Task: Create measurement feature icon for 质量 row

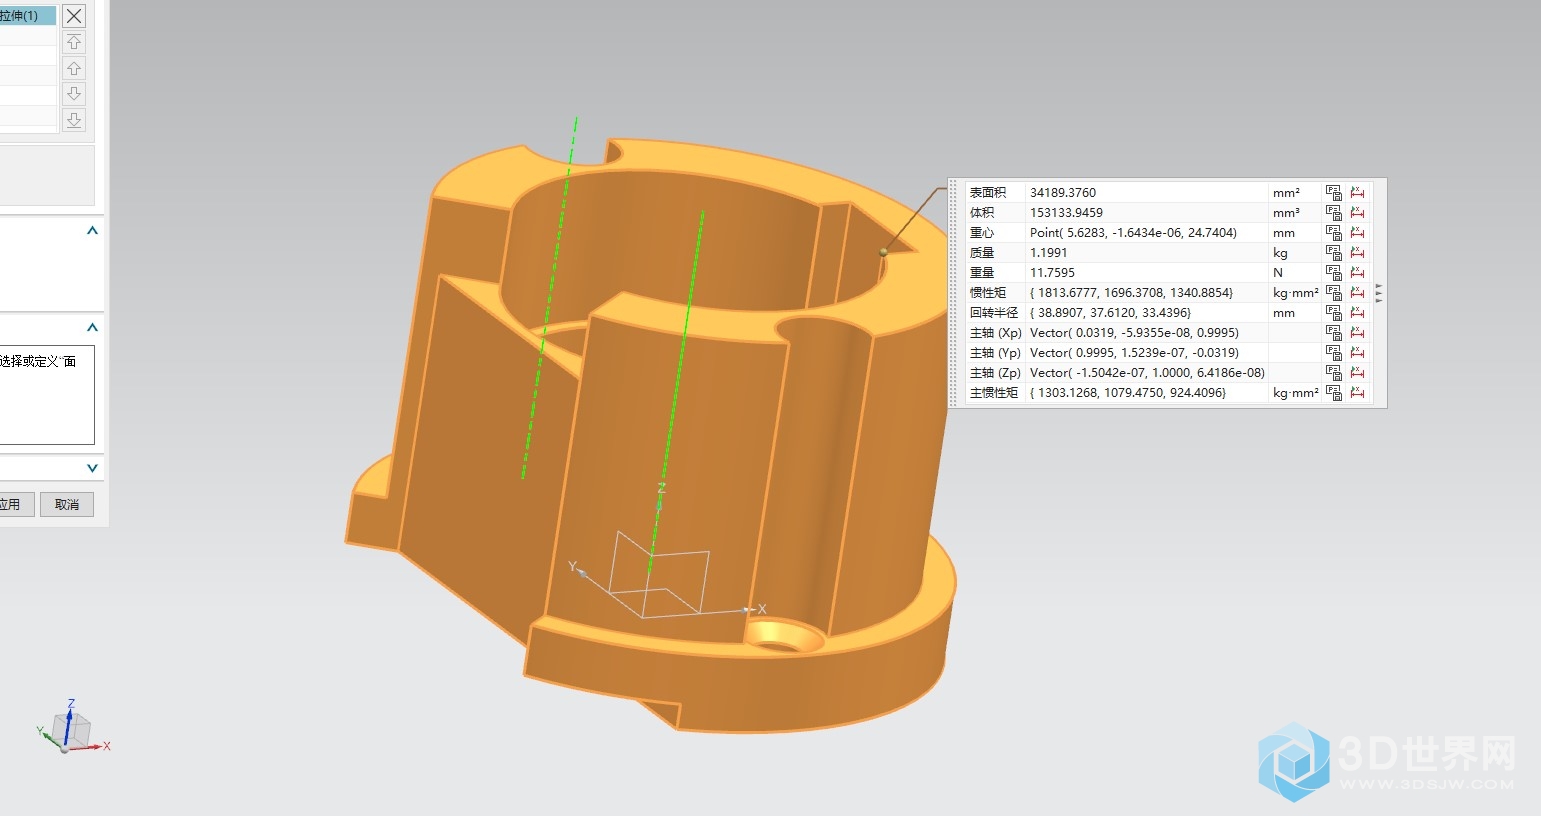Action: [1357, 252]
